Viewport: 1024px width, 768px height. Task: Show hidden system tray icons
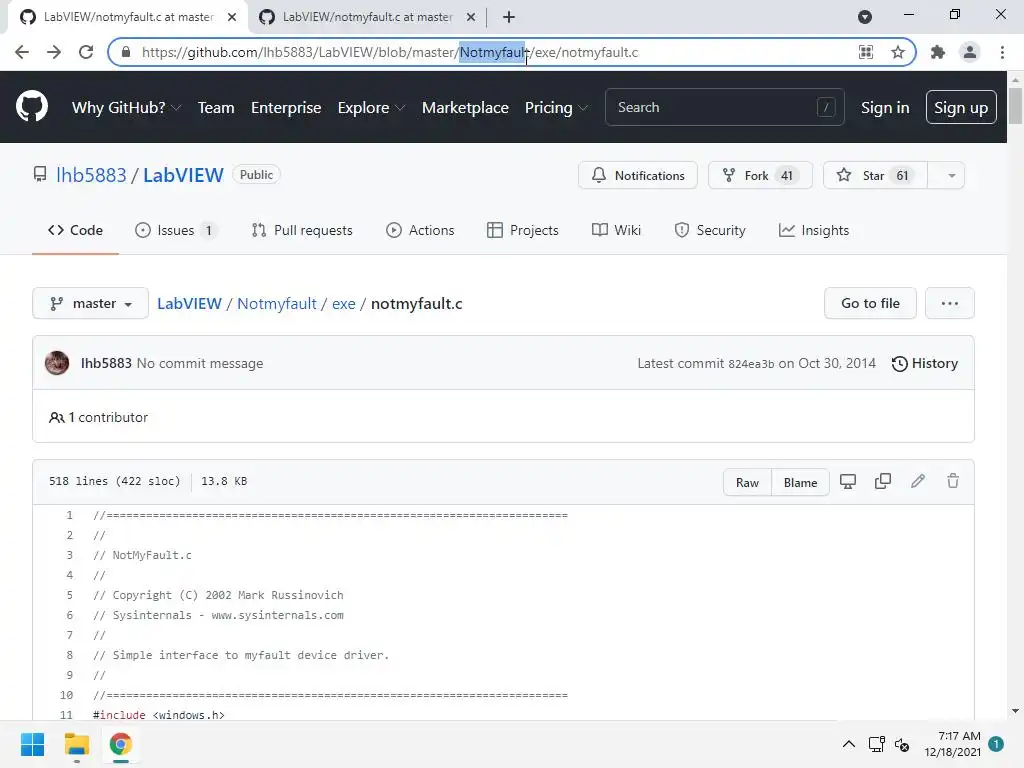pos(848,744)
